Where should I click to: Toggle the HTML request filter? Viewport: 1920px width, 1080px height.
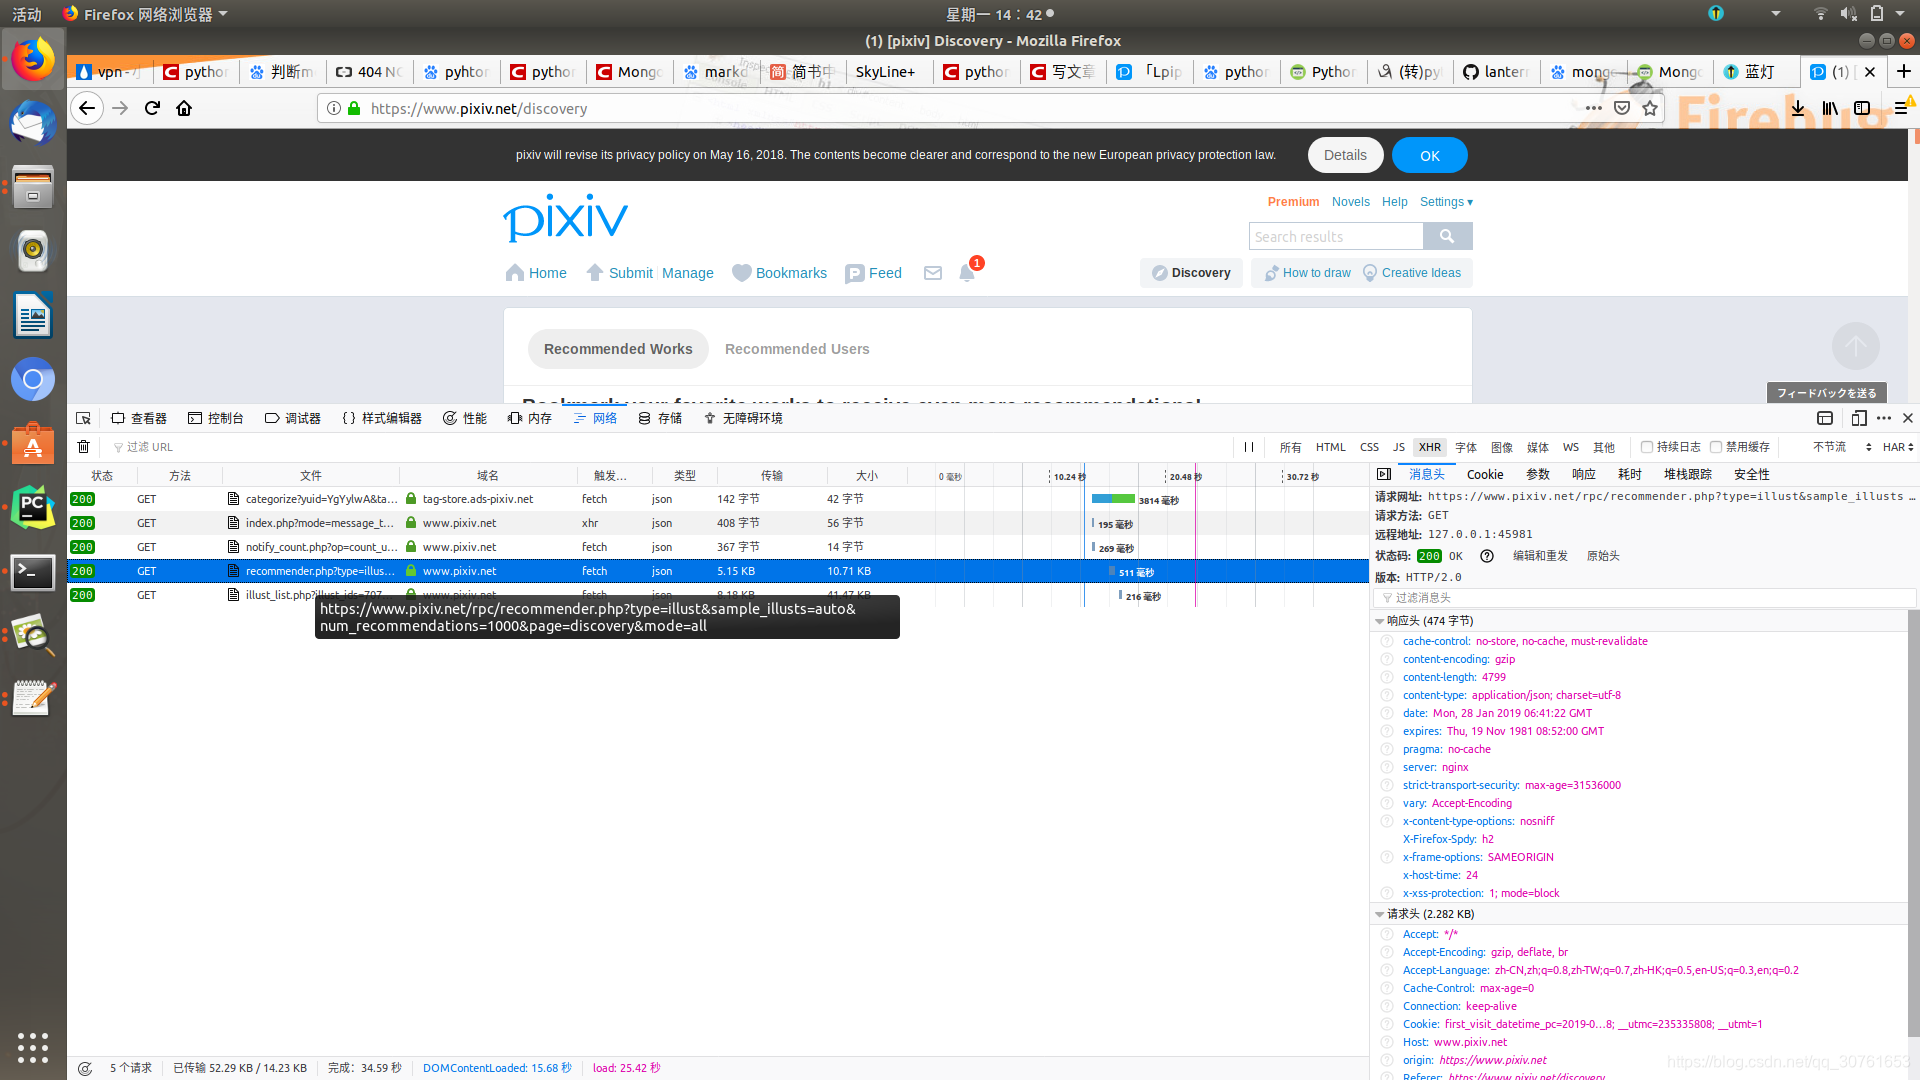[x=1330, y=447]
